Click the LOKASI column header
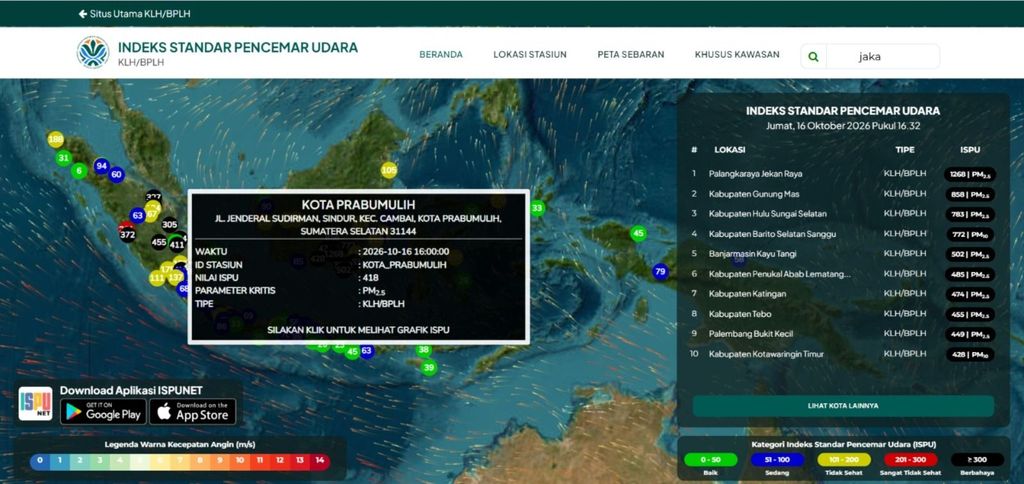The image size is (1024, 484). click(x=729, y=150)
